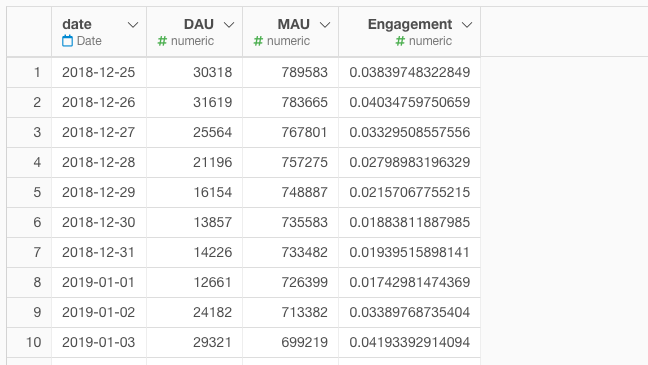
Task: Open the DAU column dropdown arrow
Action: pyautogui.click(x=229, y=25)
